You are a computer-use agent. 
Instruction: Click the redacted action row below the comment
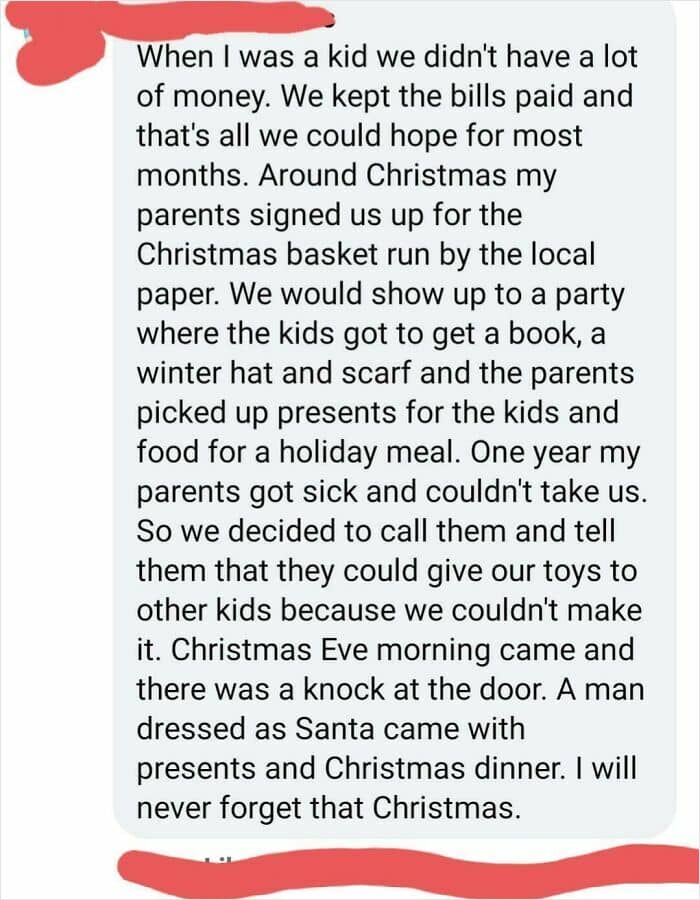pos(400,866)
